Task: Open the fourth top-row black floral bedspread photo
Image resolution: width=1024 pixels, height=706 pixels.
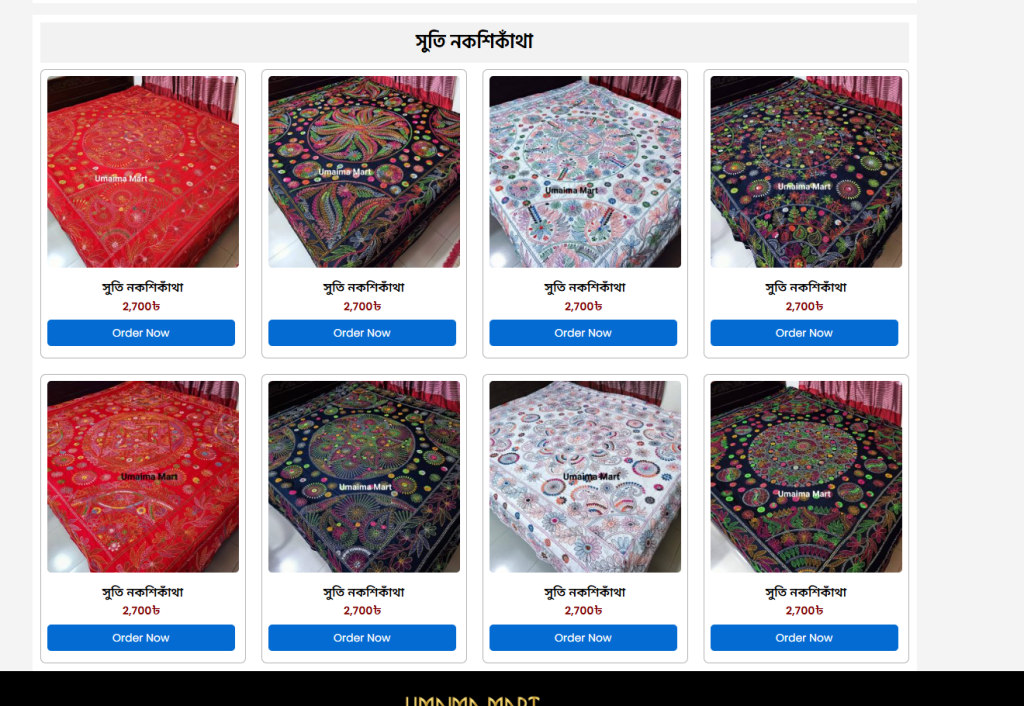Action: [x=806, y=172]
